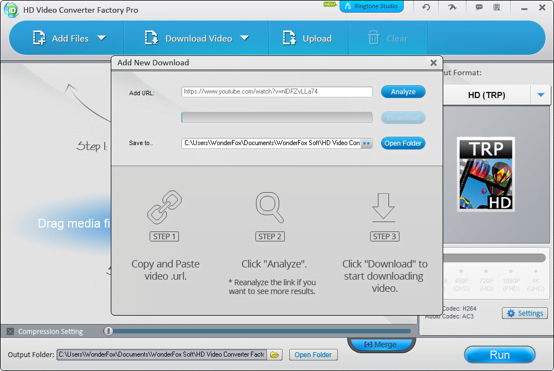Open Ringtone Studio
Screen dimensions: 554x371
371,6
